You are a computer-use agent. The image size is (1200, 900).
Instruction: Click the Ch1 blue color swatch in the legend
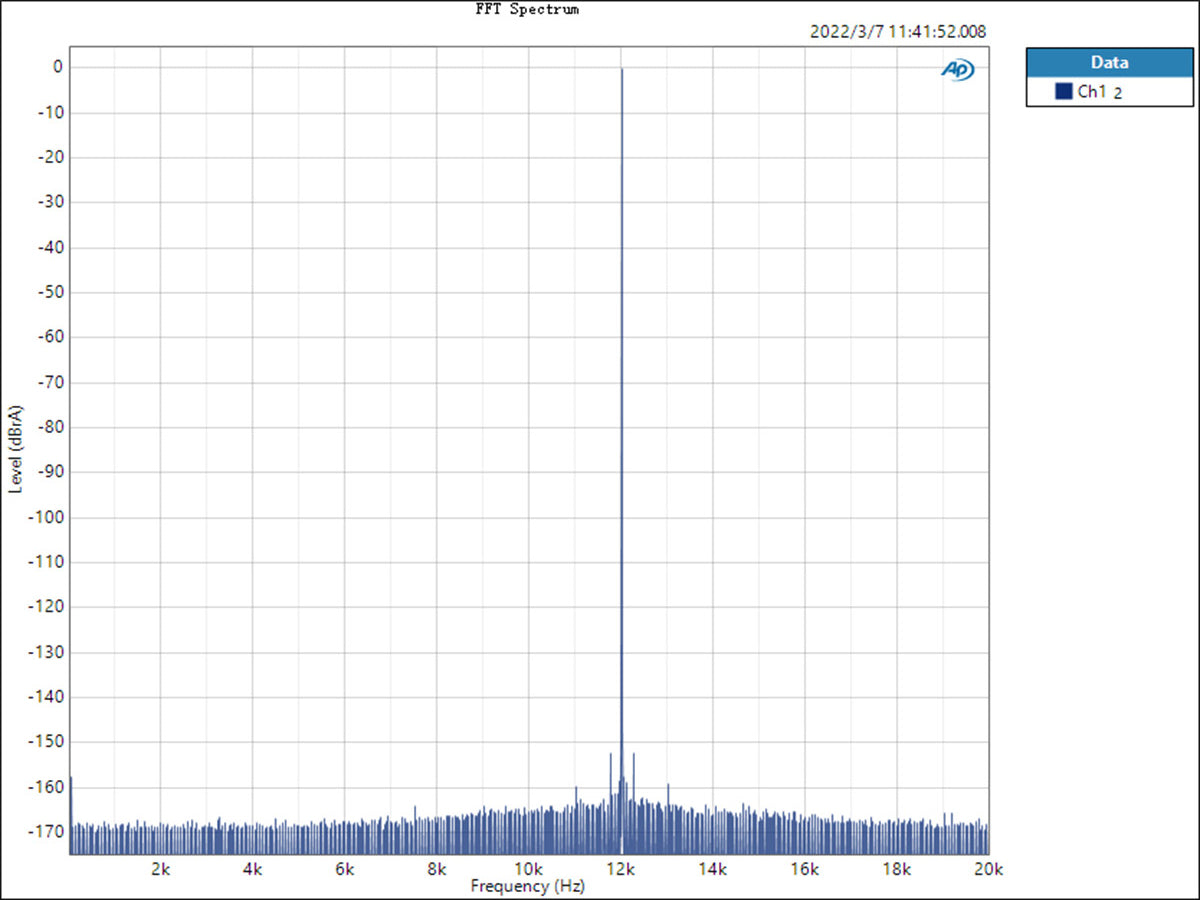pos(1063,92)
